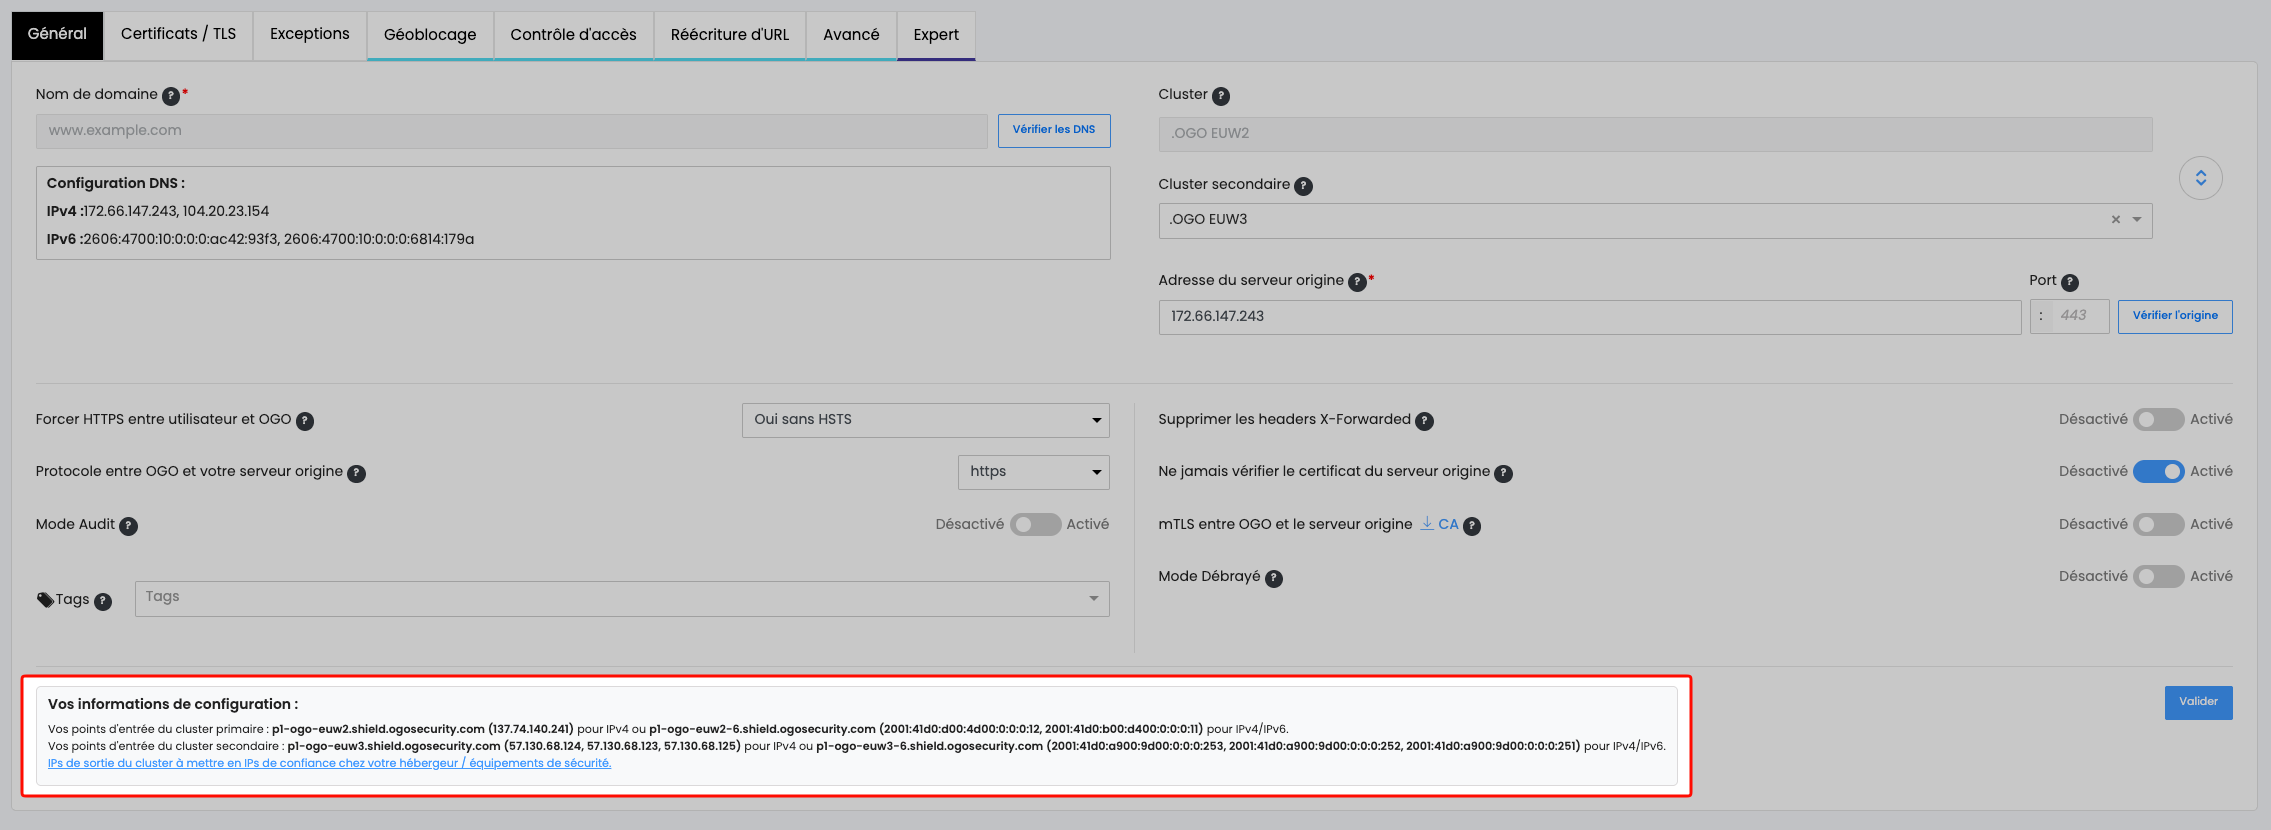Open the Oui sans HSTS dropdown
Screen dimensions: 2271x830
926,420
